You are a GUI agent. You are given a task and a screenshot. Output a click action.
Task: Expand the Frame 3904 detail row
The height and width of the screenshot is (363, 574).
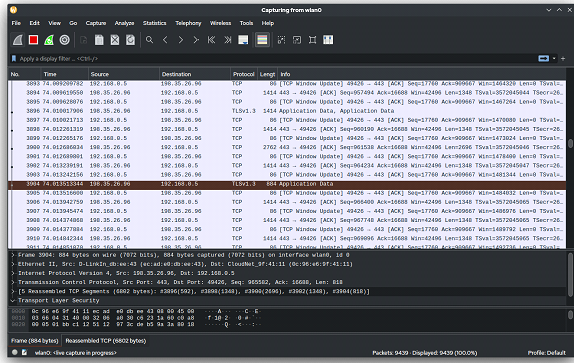tap(13, 255)
